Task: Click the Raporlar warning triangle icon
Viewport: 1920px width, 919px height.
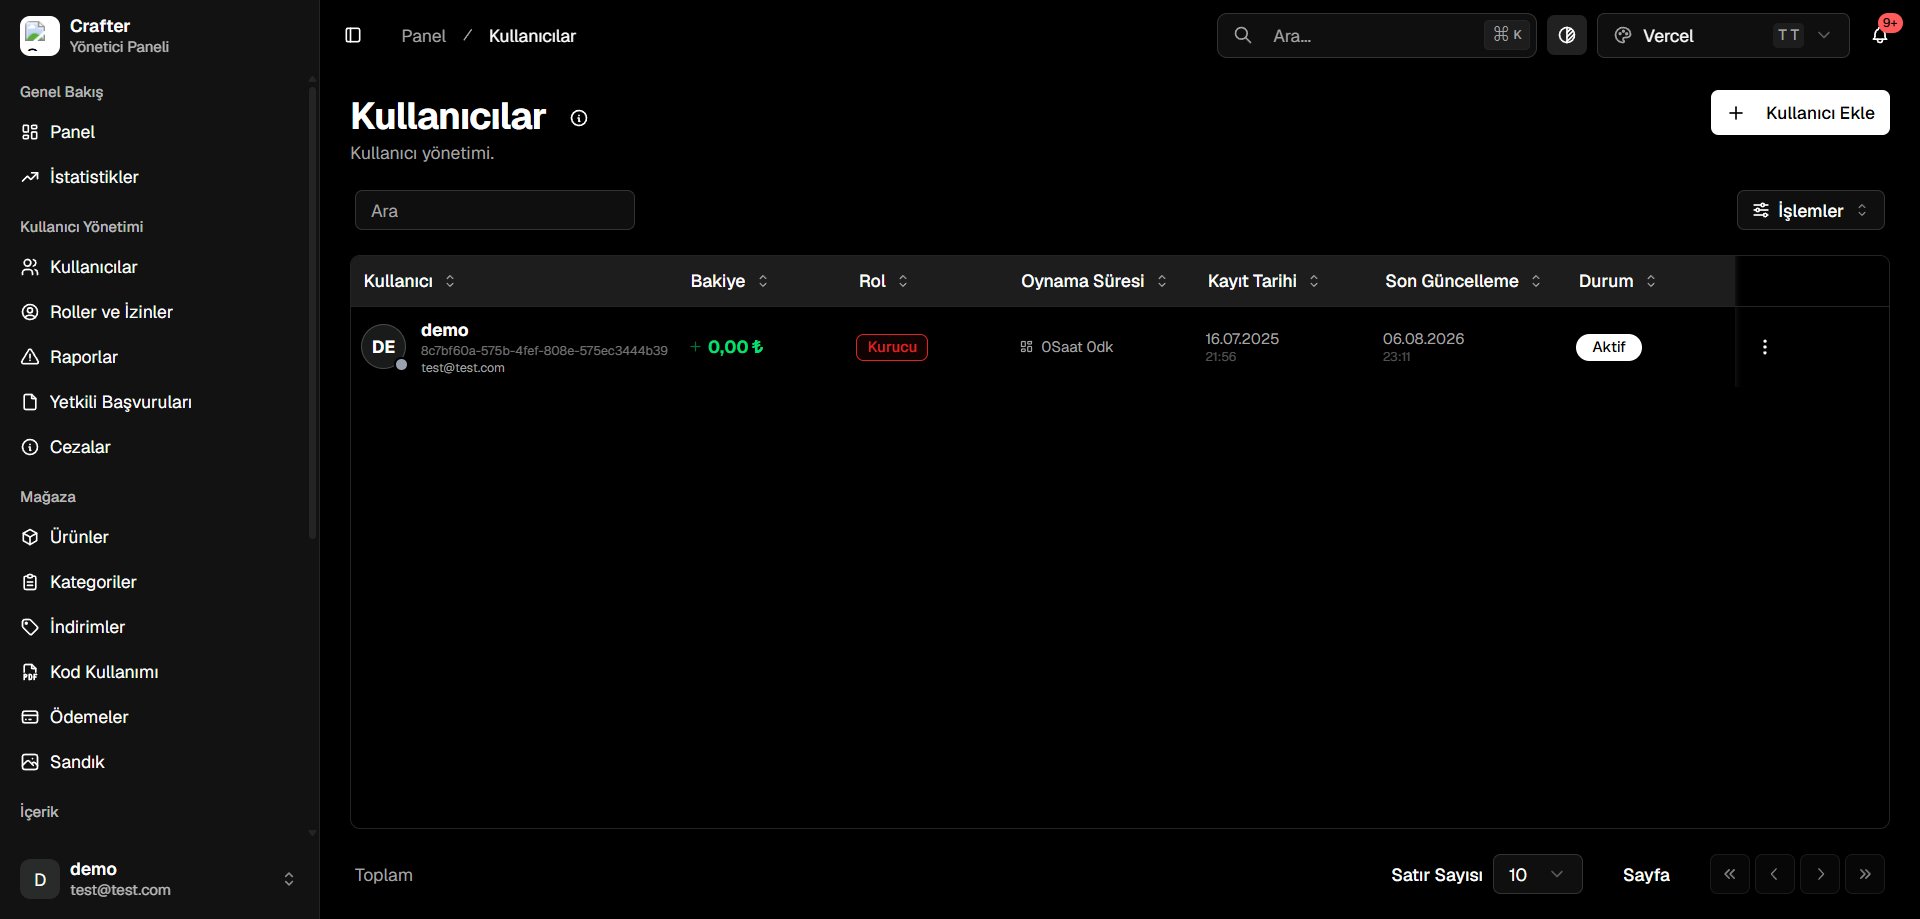Action: coord(30,357)
